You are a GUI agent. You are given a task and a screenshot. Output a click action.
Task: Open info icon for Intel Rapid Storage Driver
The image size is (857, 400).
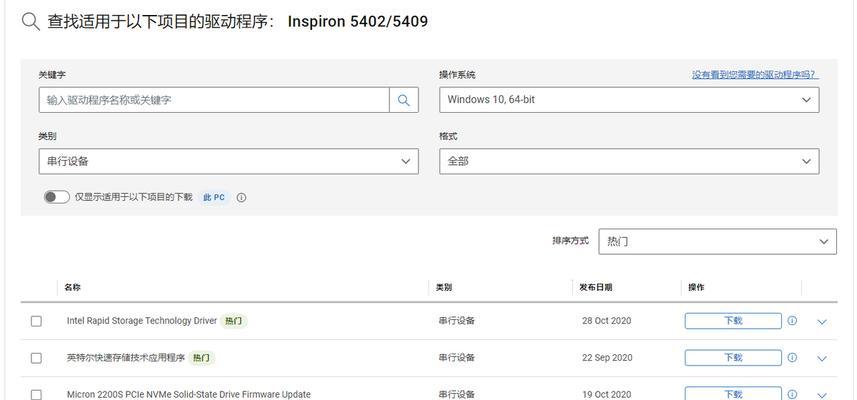click(792, 321)
